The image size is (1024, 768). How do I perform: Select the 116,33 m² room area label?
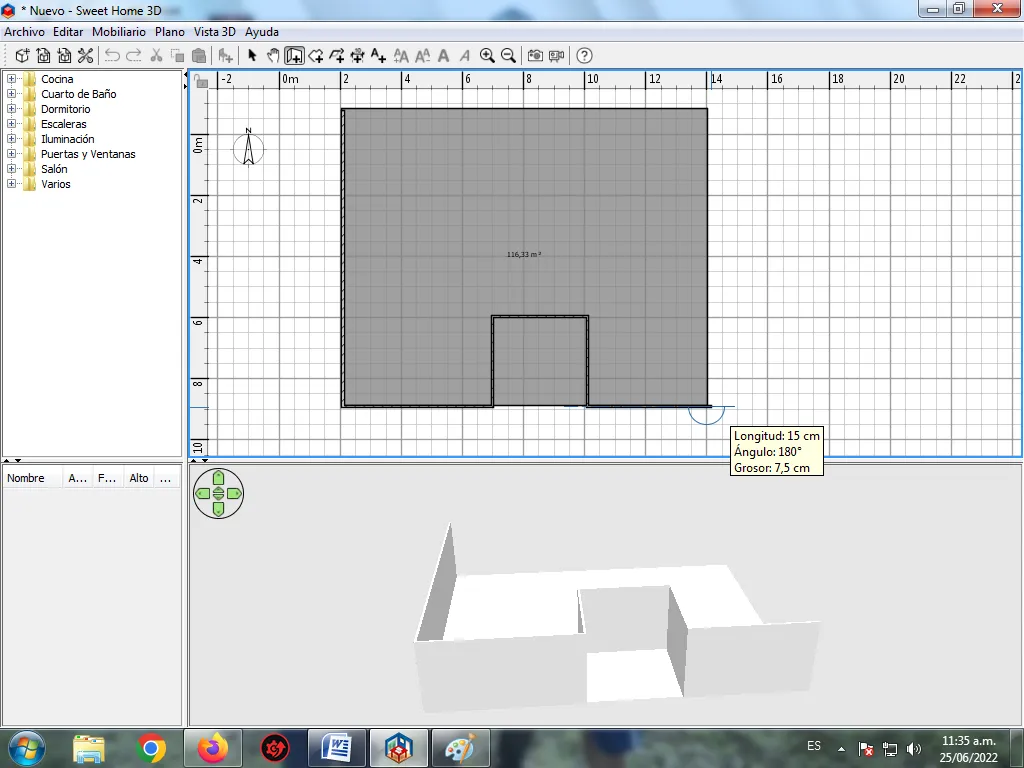click(524, 255)
